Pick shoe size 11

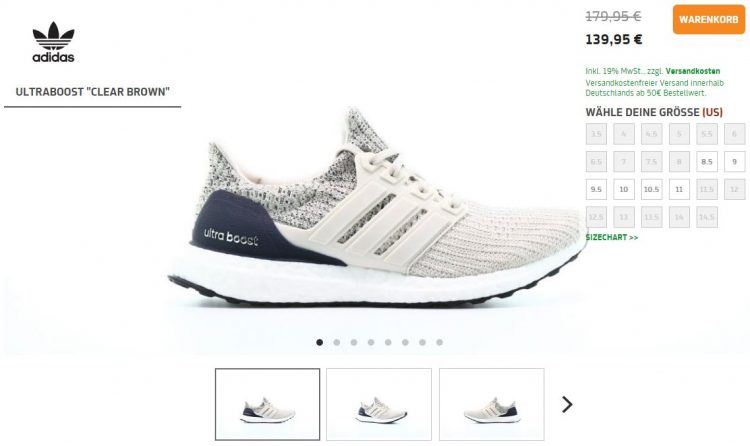[679, 190]
